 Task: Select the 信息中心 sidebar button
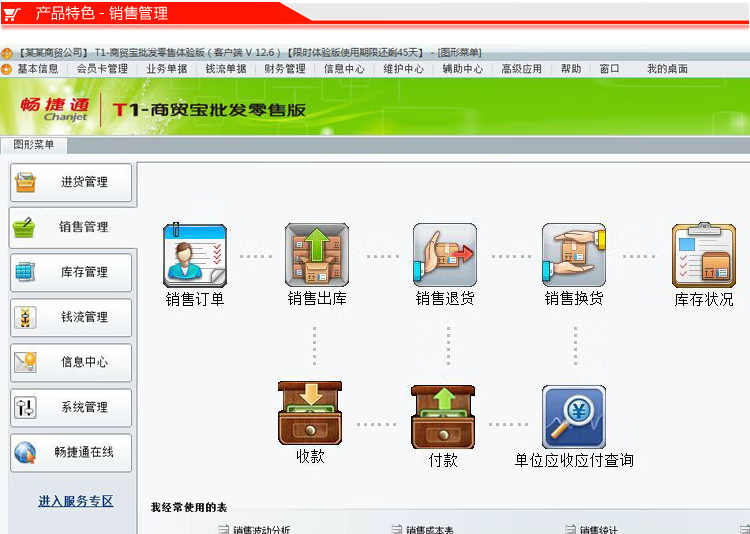(x=71, y=362)
